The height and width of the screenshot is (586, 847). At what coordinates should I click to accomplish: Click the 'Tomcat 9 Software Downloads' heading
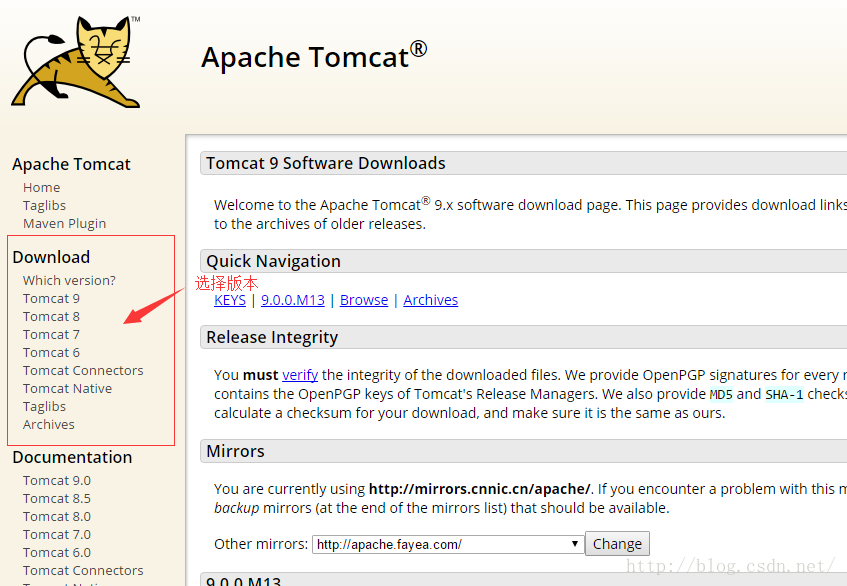click(x=326, y=163)
